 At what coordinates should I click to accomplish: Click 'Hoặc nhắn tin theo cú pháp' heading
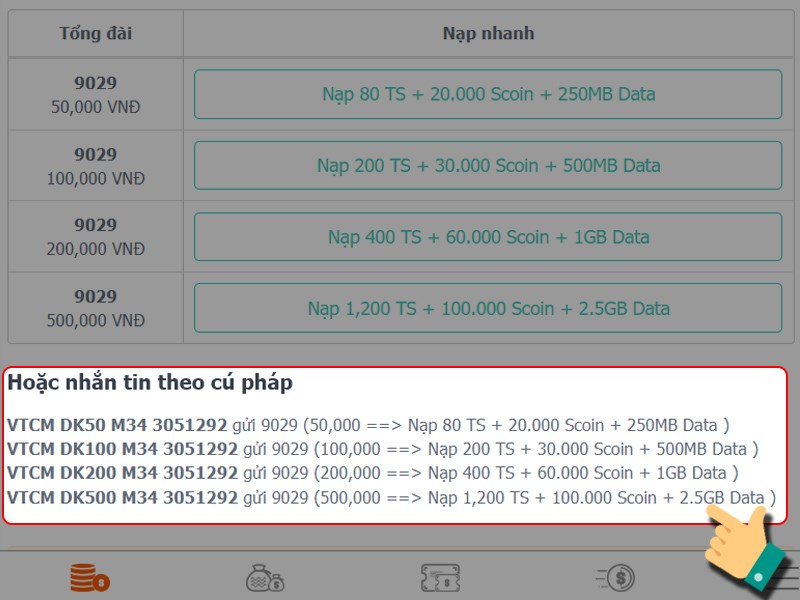pyautogui.click(x=150, y=383)
